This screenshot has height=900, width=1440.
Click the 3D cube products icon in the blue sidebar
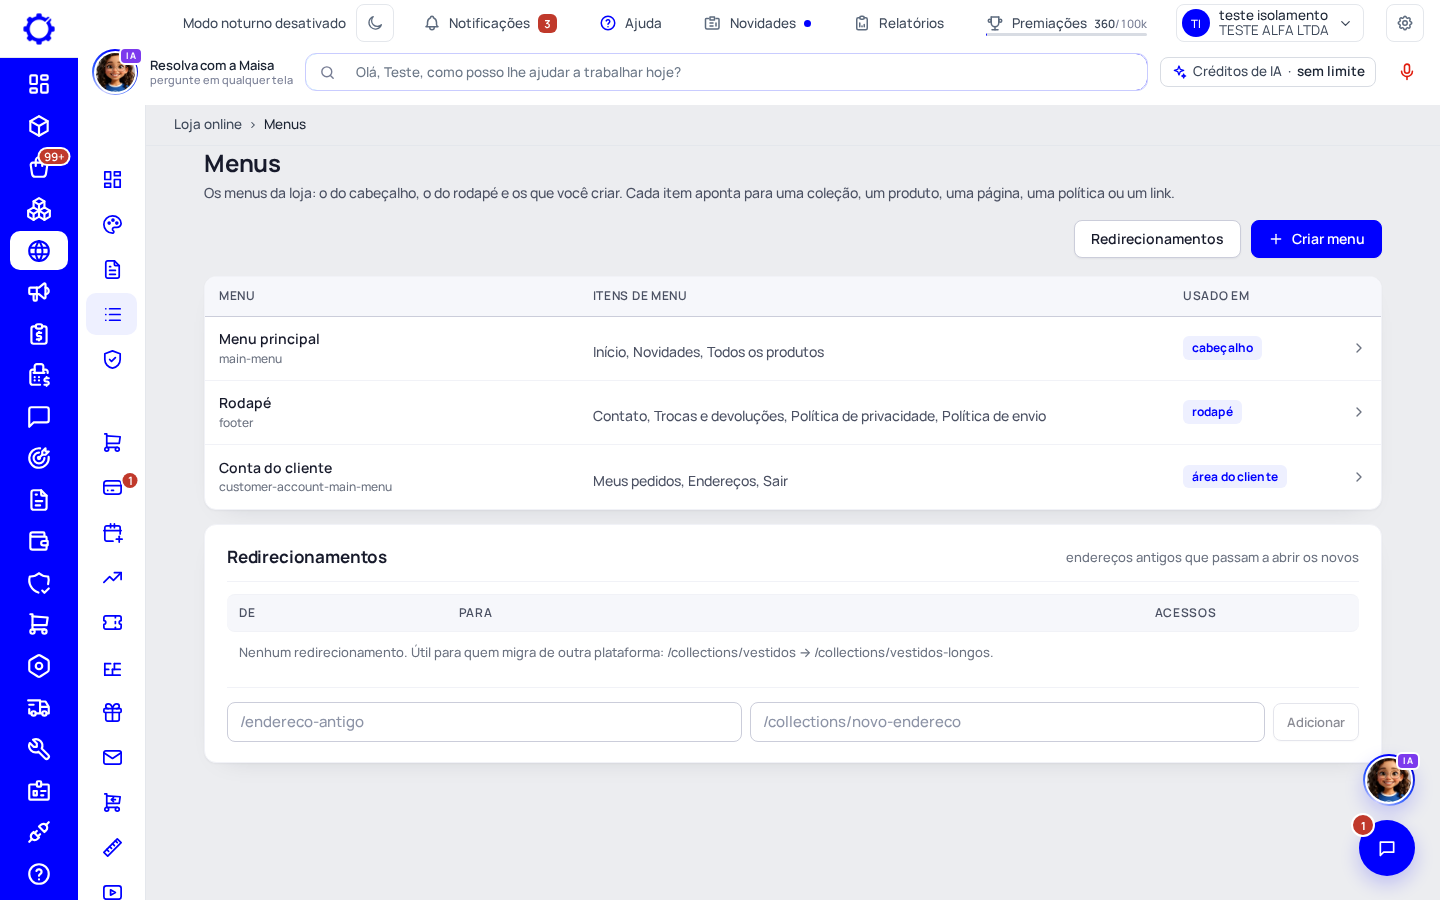tap(39, 126)
